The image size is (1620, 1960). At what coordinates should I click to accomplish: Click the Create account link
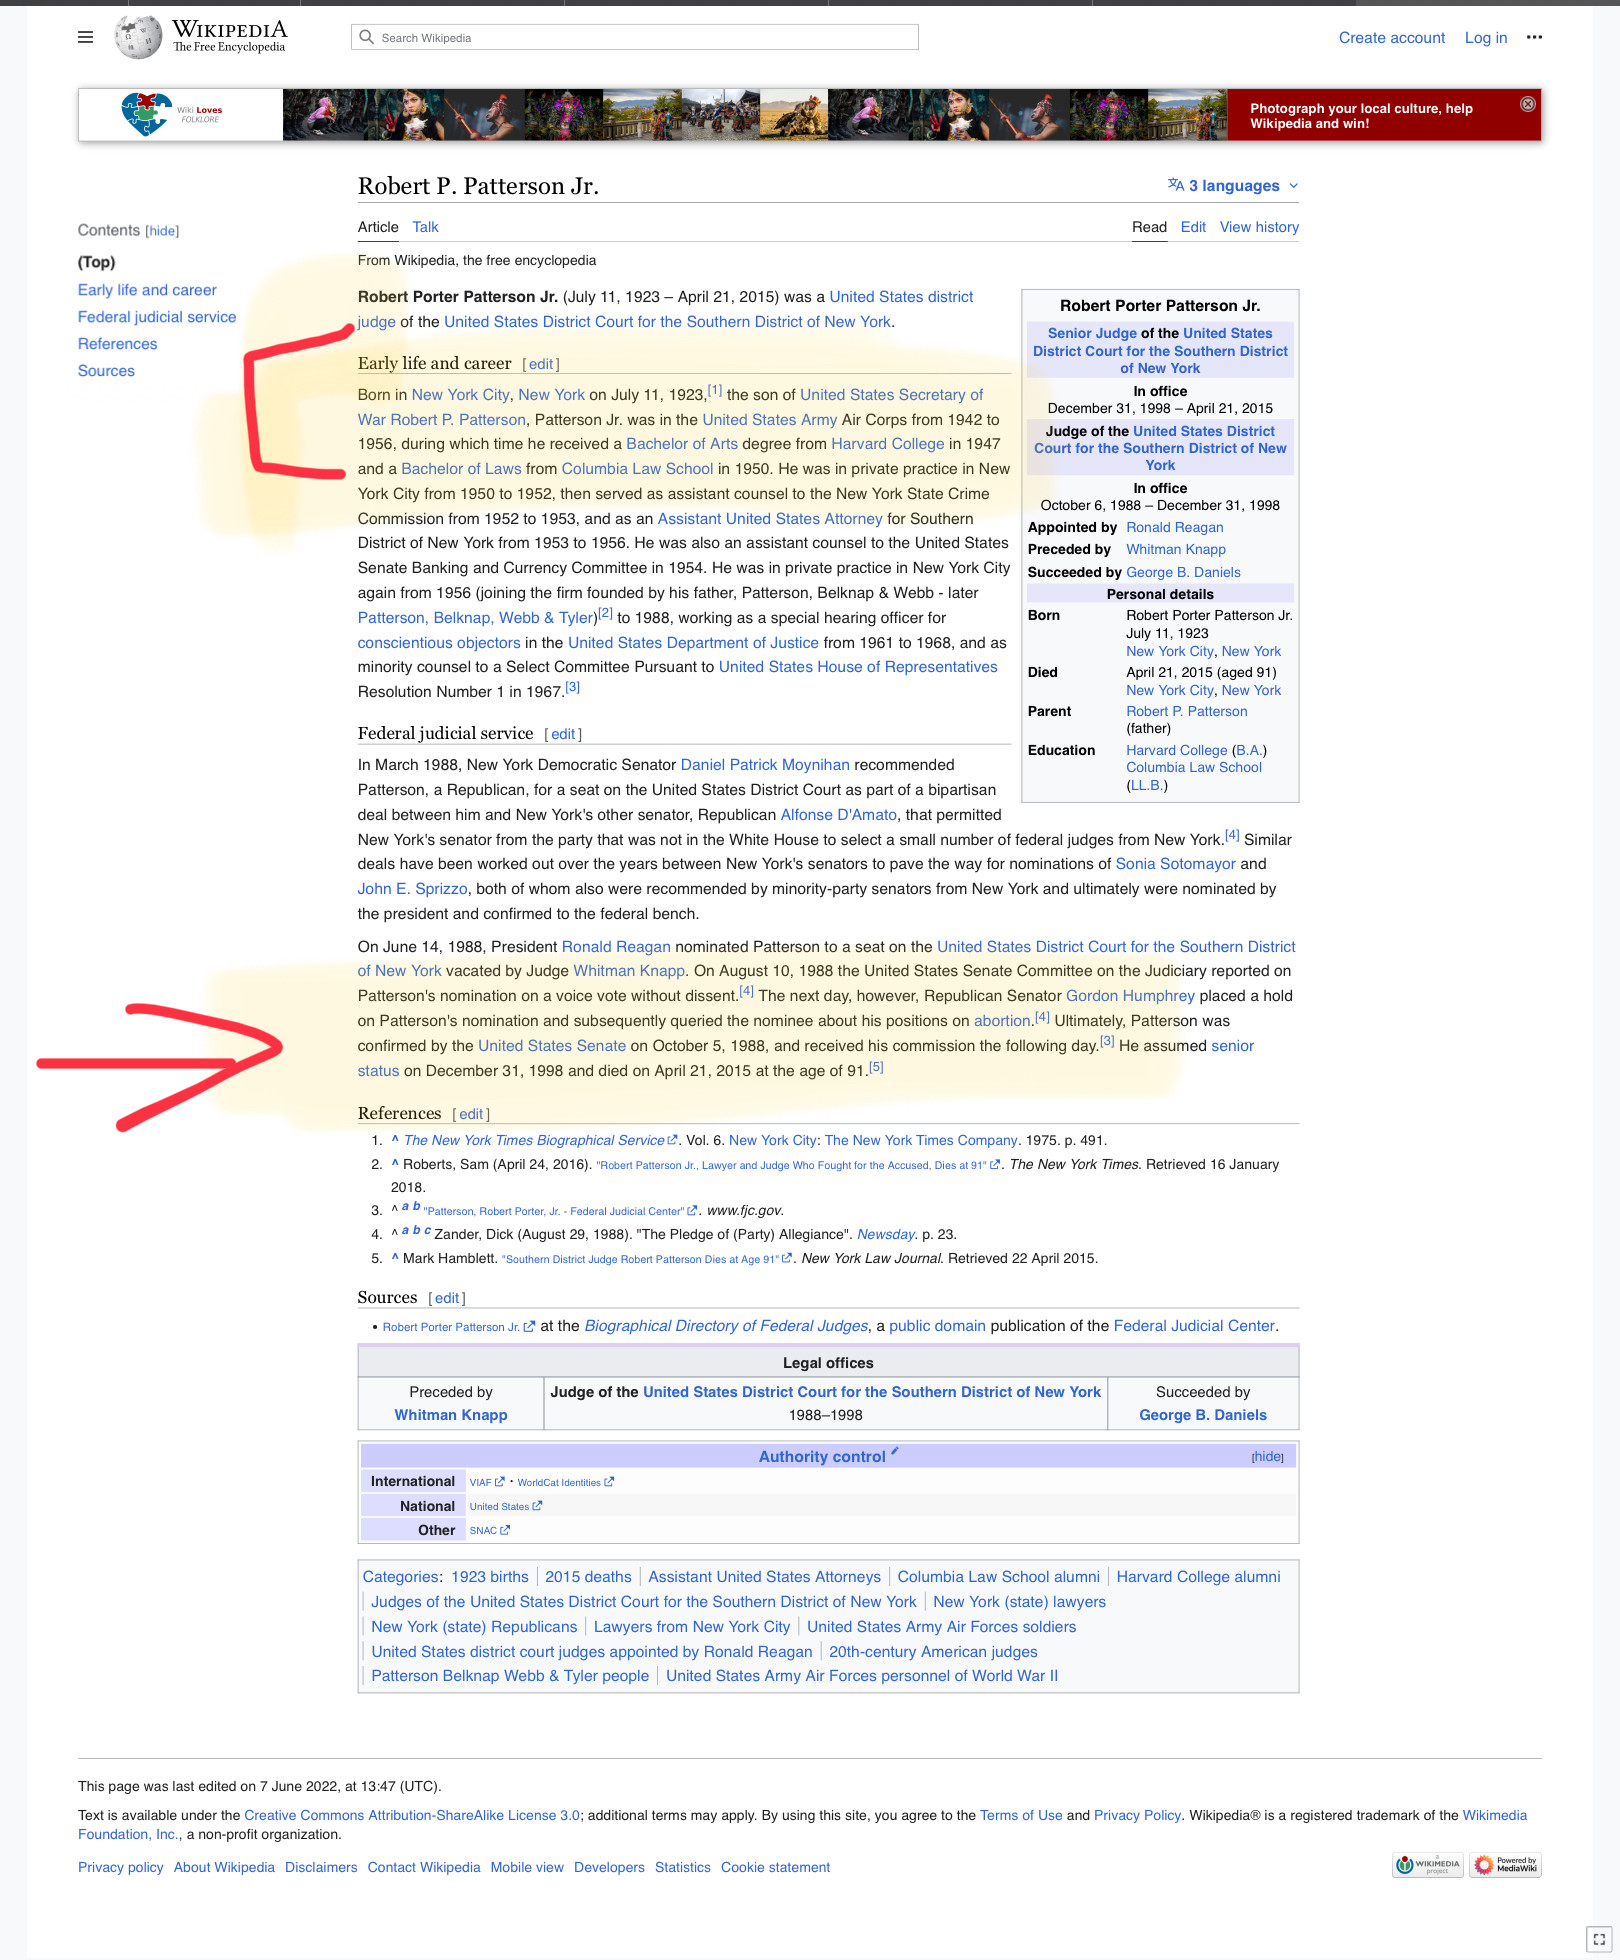(1391, 37)
